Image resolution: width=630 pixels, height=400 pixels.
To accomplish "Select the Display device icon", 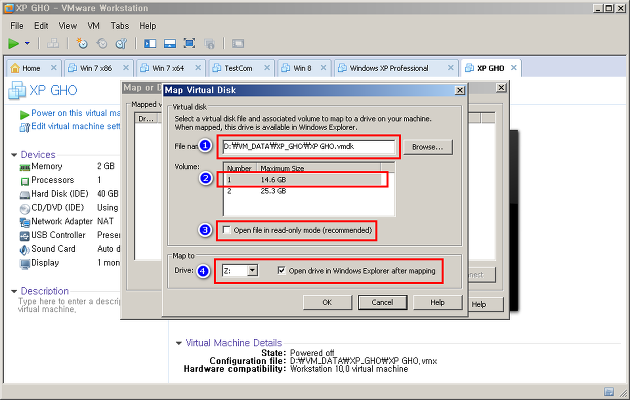I will point(25,264).
